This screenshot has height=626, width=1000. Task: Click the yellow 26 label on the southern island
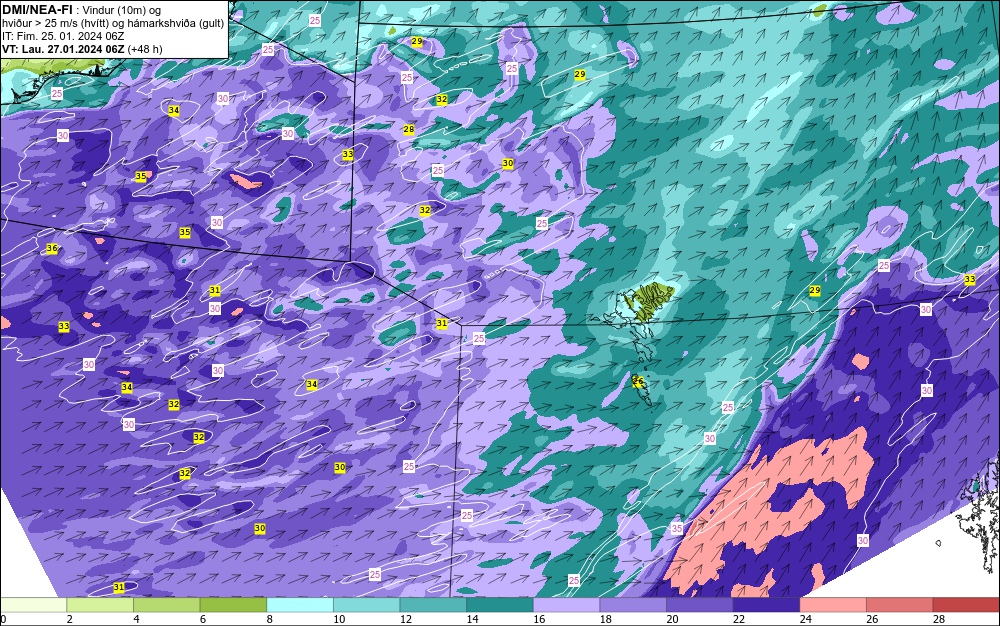pyautogui.click(x=638, y=381)
